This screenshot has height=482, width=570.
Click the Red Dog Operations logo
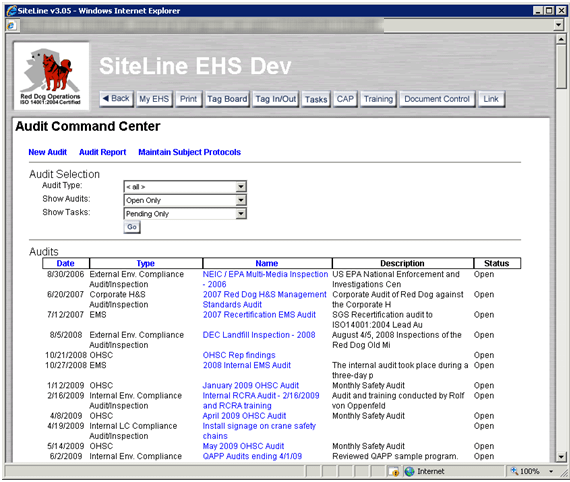(51, 76)
